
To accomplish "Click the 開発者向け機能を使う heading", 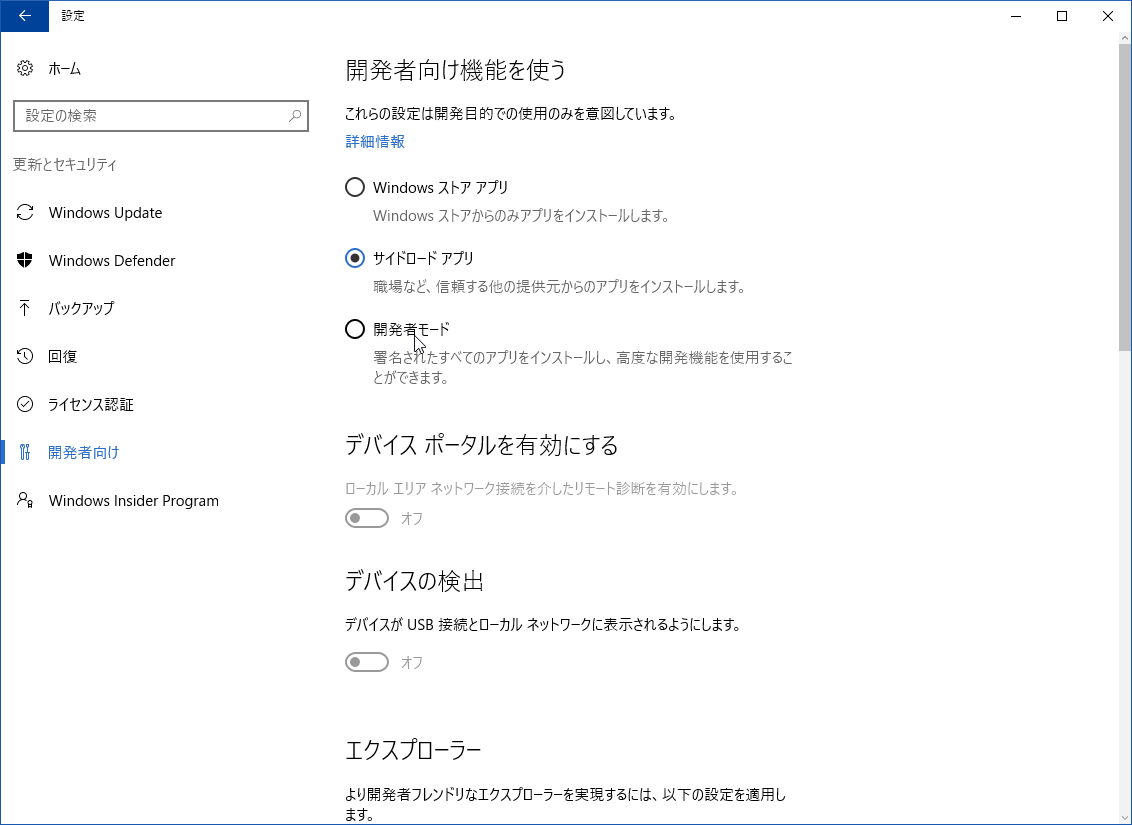I will coord(456,70).
